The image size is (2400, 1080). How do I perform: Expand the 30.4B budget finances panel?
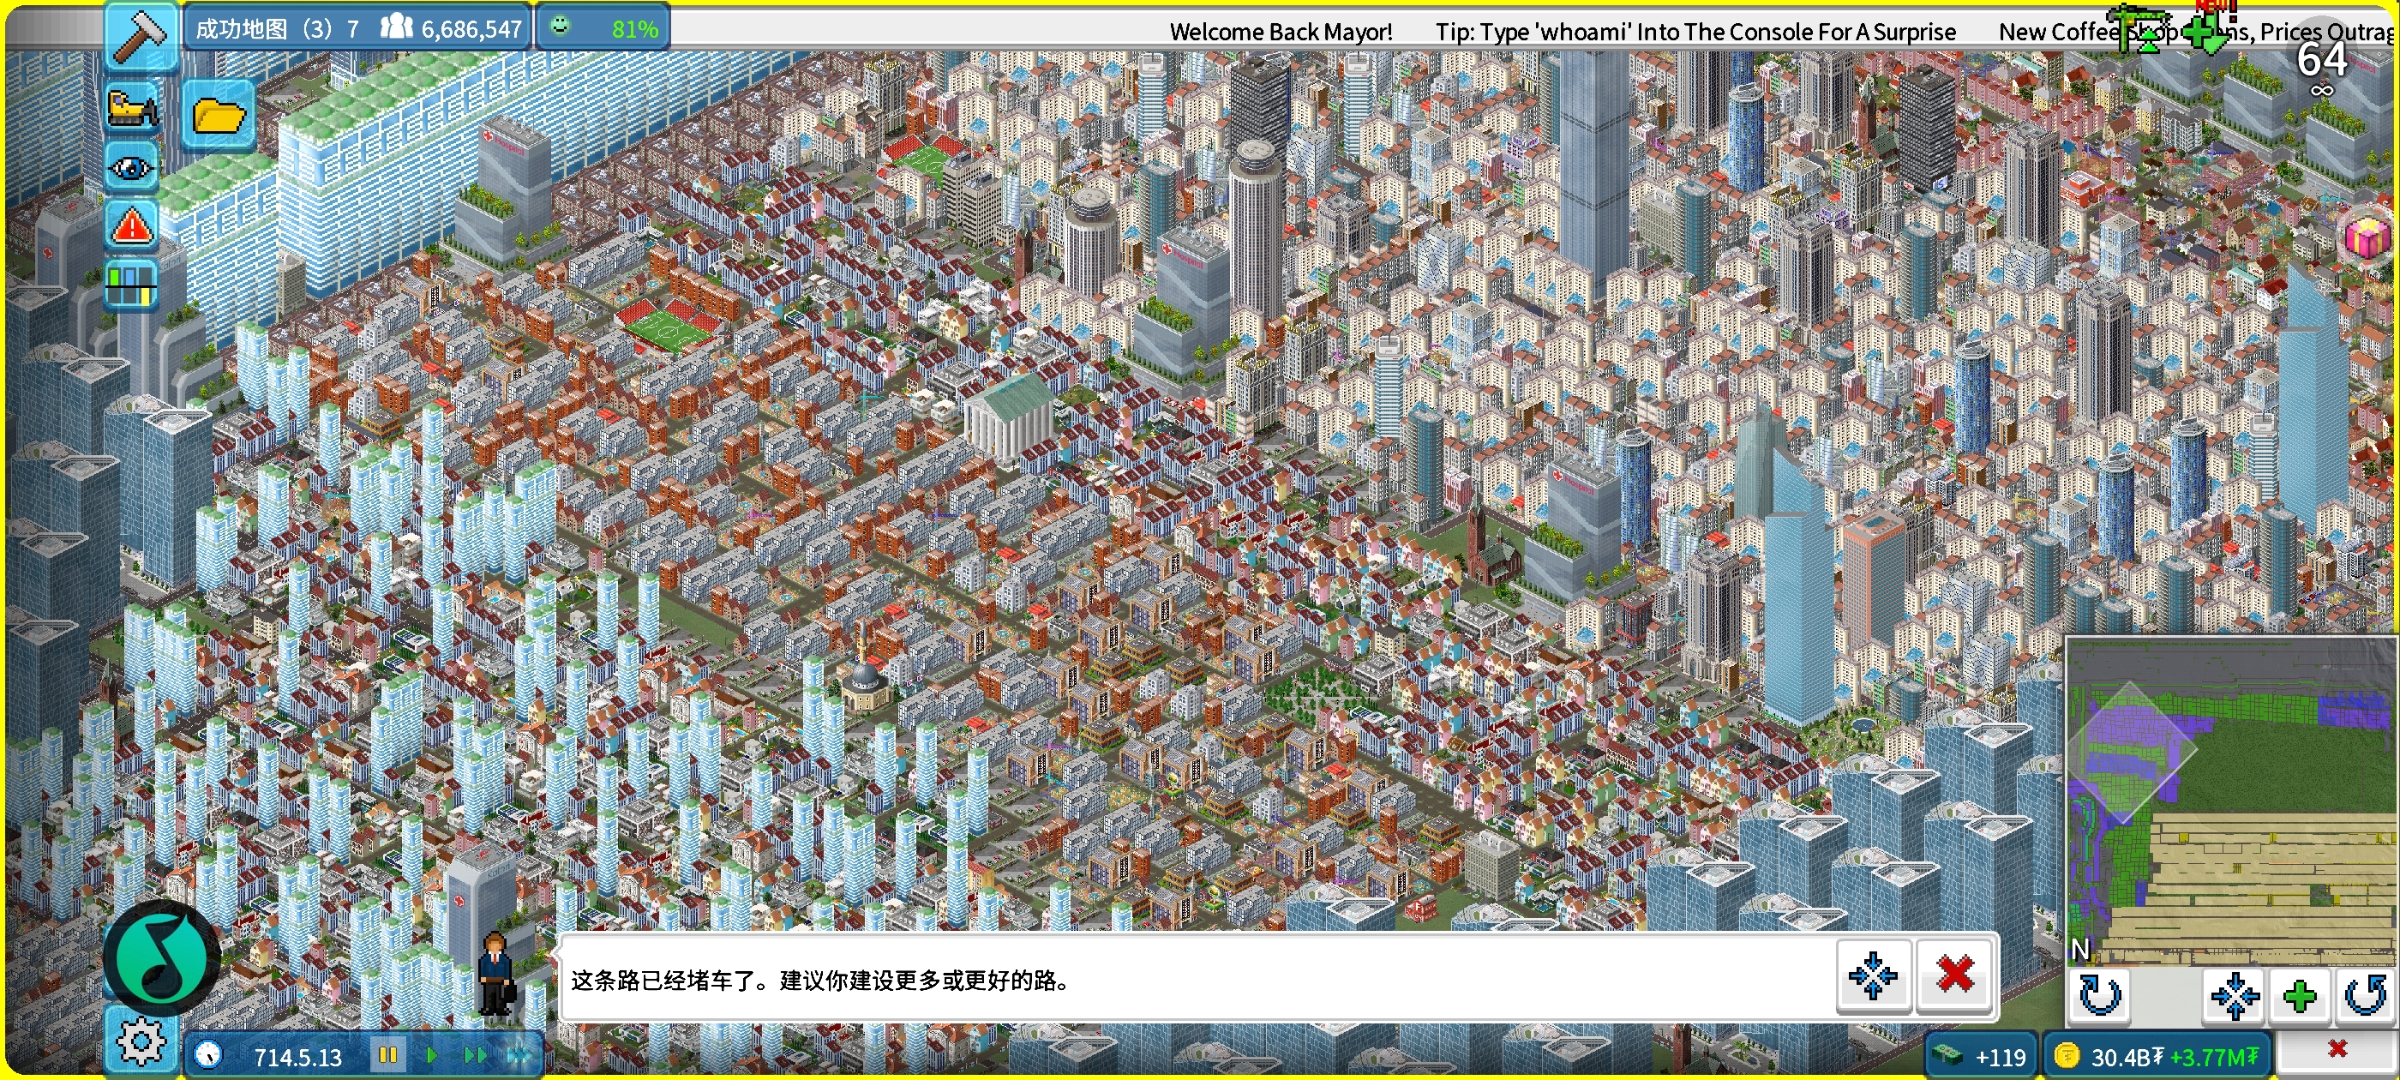(x=2155, y=1056)
